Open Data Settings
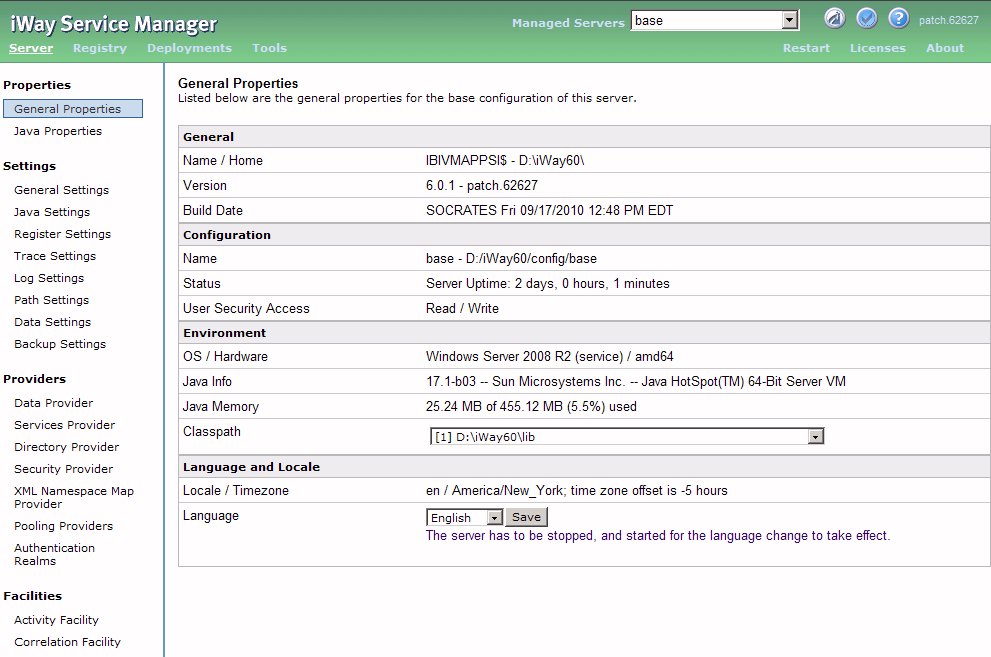The width and height of the screenshot is (991, 657). 52,322
